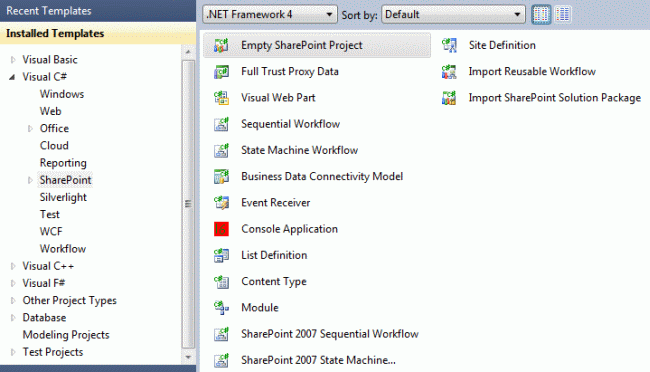Click the Business Data Connectivity Model icon
The image size is (650, 372).
pos(221,176)
